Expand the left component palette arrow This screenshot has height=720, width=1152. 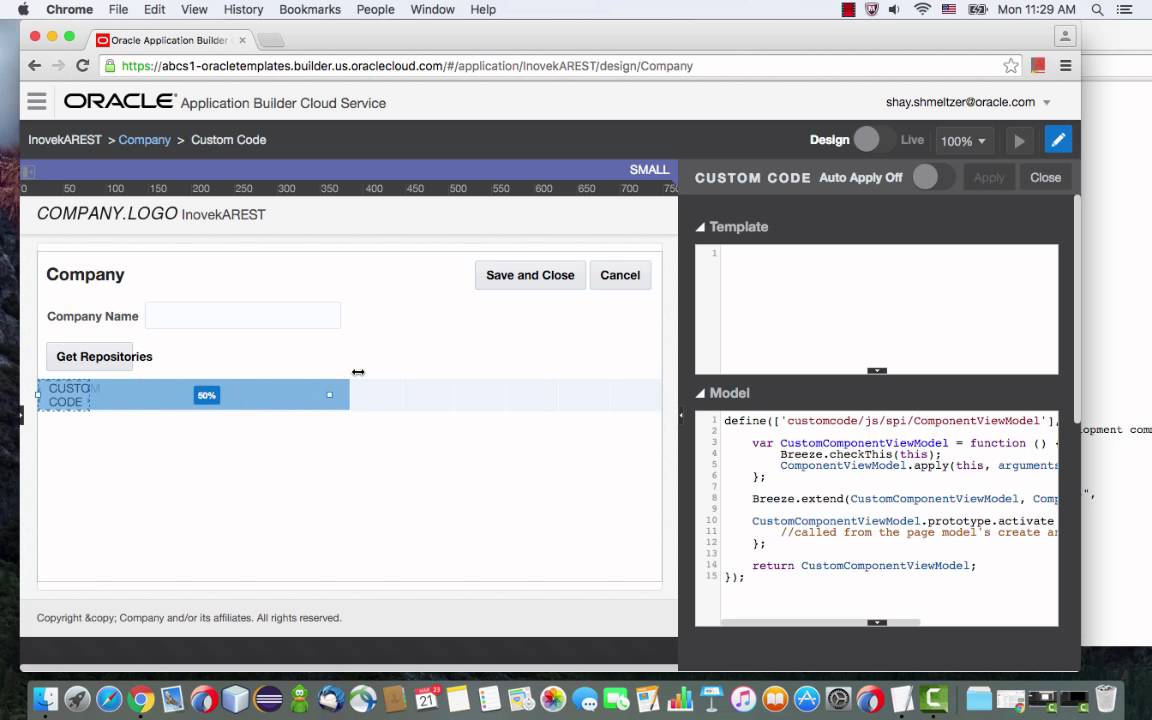(21, 415)
